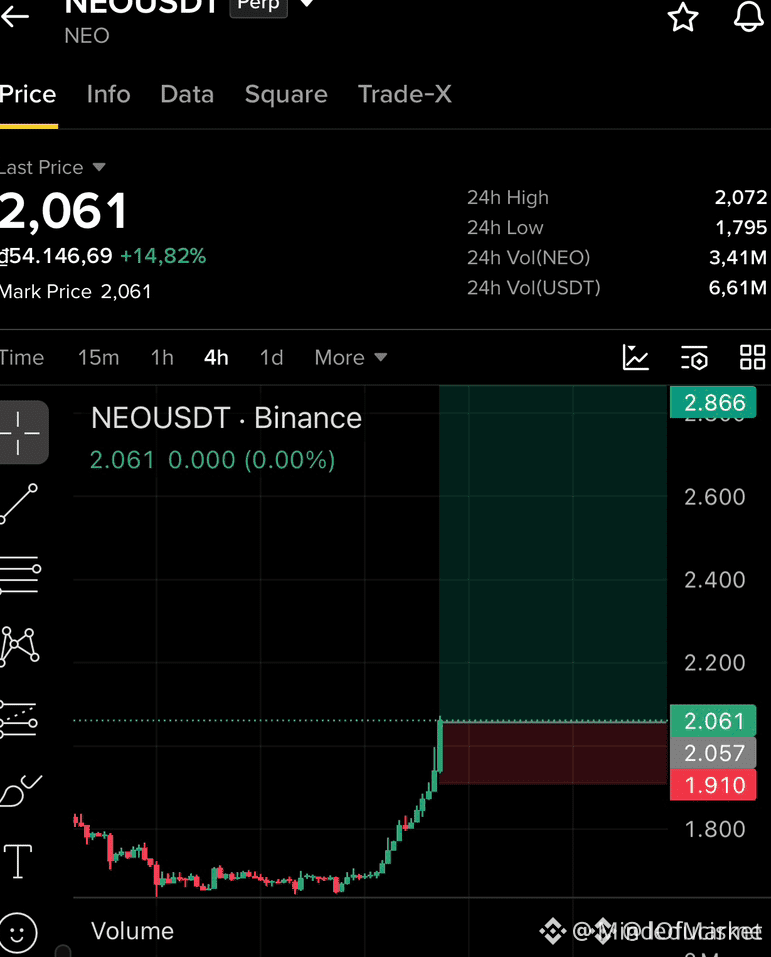Switch to the Info tab
This screenshot has width=771, height=957.
[x=109, y=95]
